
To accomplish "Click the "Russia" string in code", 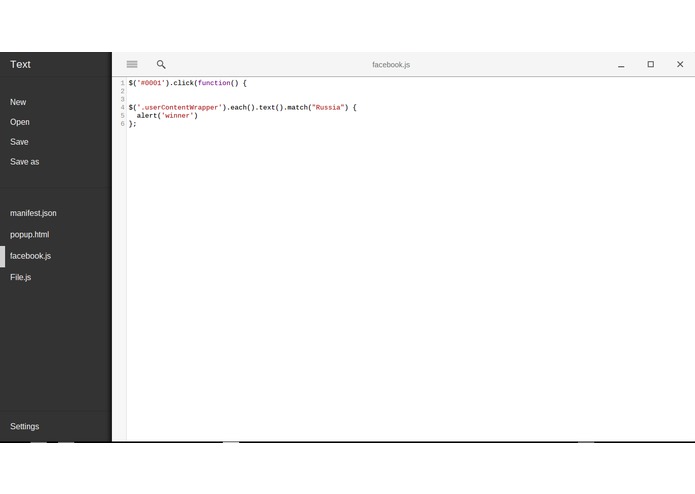I will tap(328, 107).
